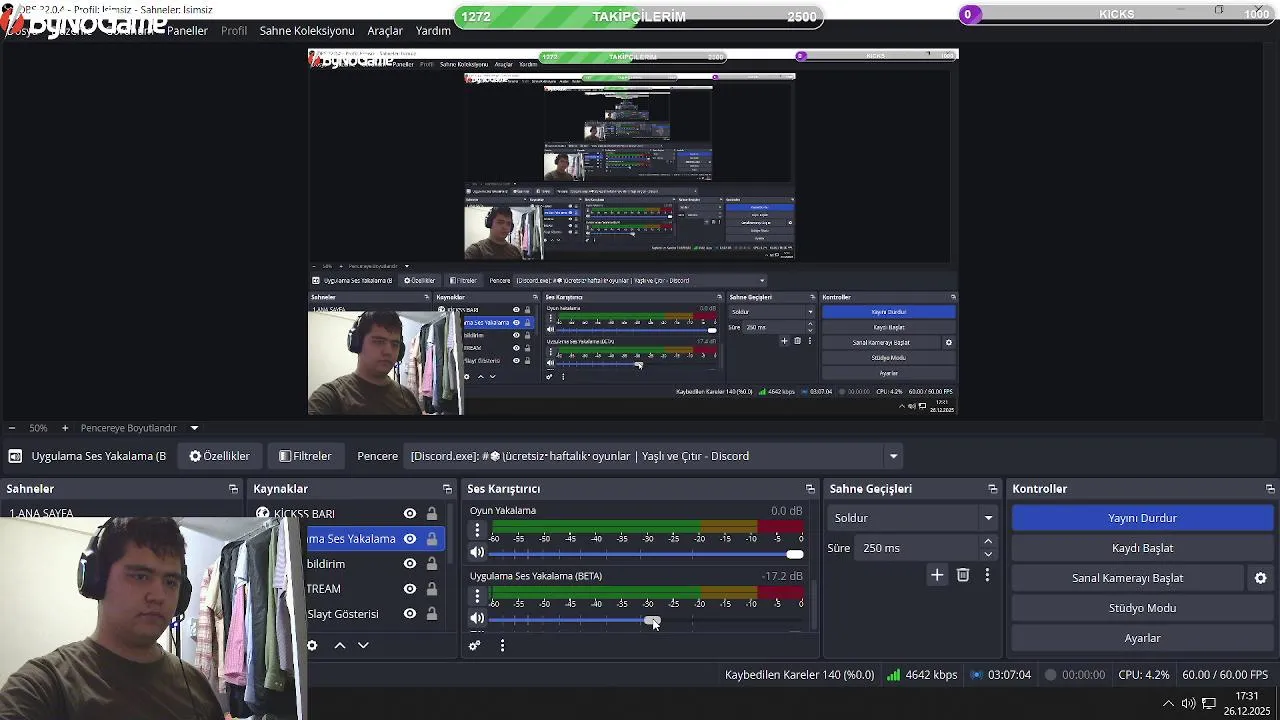Screen dimensions: 1280x720
Task: Click the Süre 250 ms input field
Action: (x=915, y=548)
